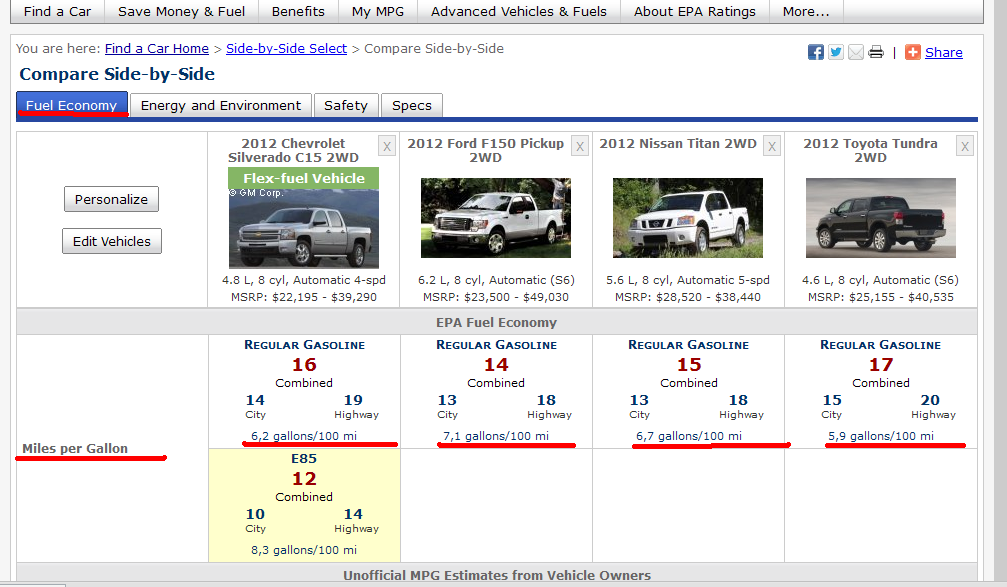Open the Specs tab
1007x587 pixels.
pos(411,105)
